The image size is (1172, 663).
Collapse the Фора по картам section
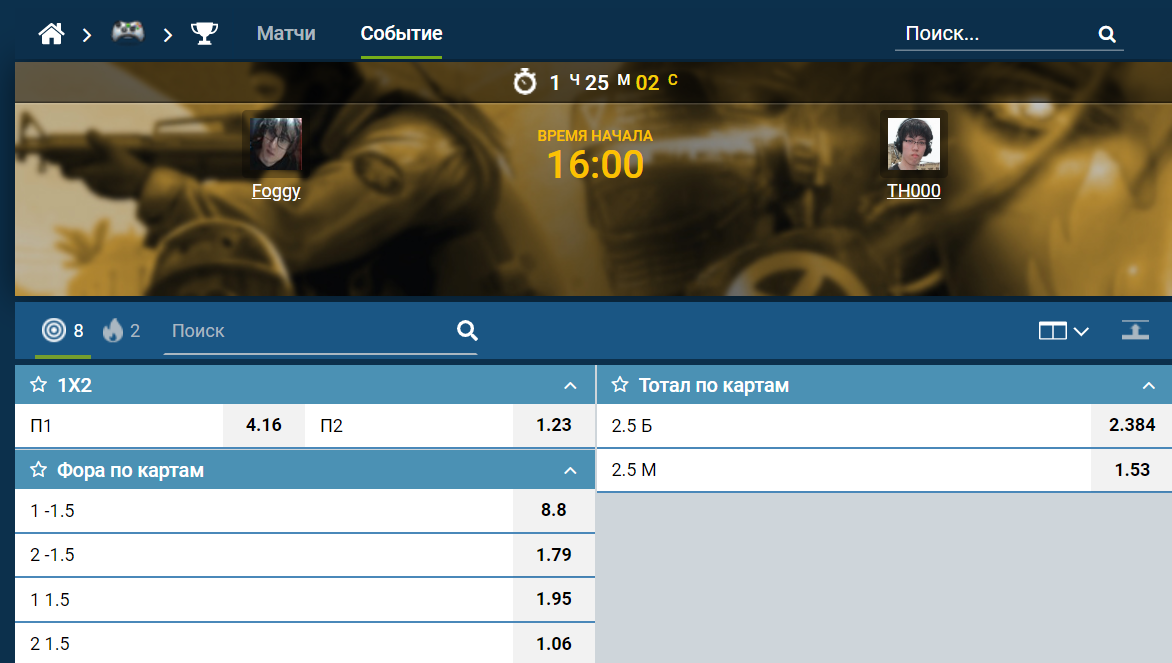pos(570,471)
